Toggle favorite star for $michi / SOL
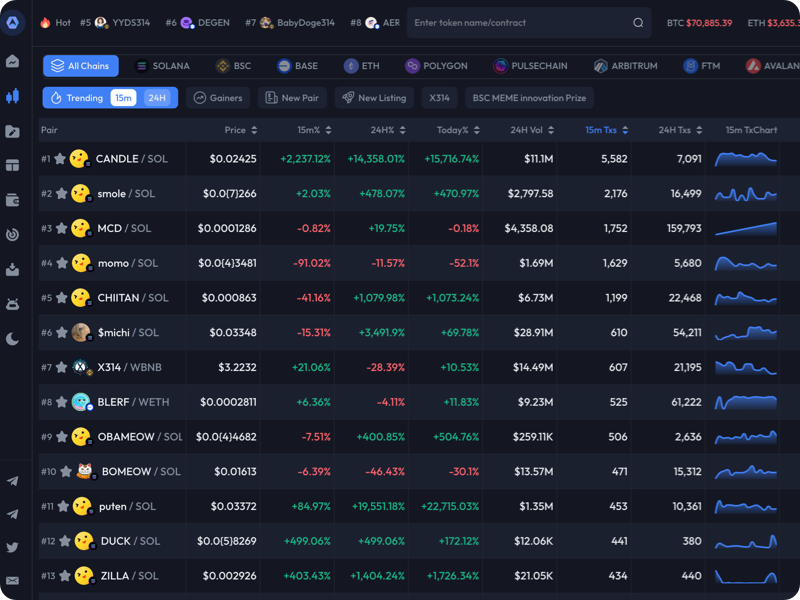Image resolution: width=800 pixels, height=600 pixels. coord(61,333)
